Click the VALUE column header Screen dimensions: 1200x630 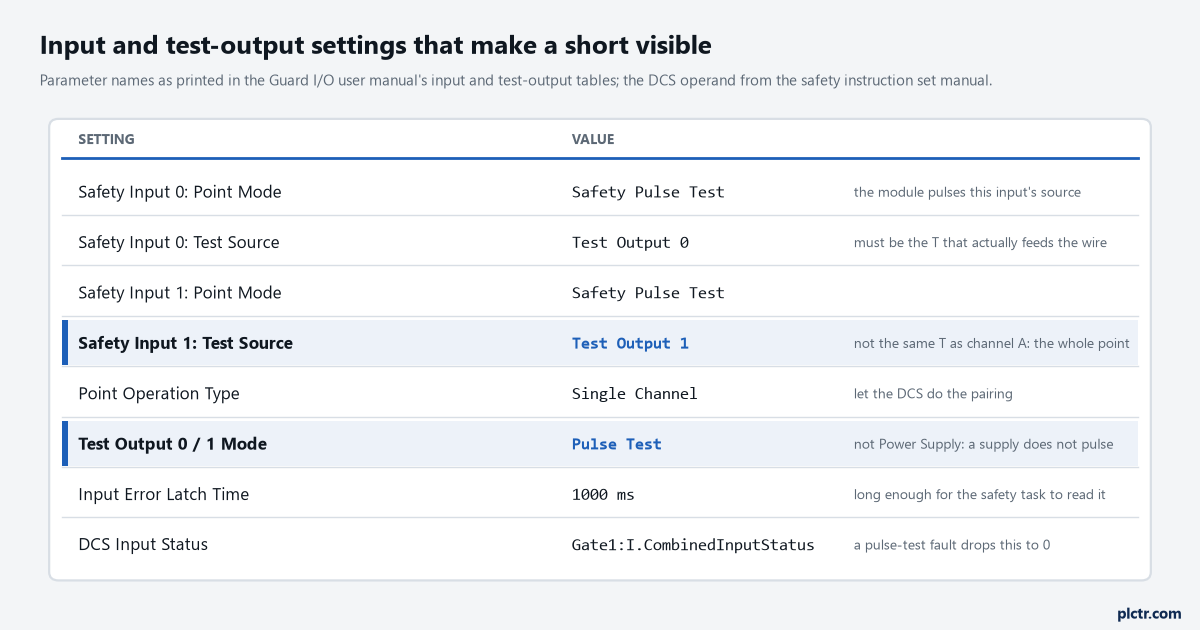pos(593,139)
